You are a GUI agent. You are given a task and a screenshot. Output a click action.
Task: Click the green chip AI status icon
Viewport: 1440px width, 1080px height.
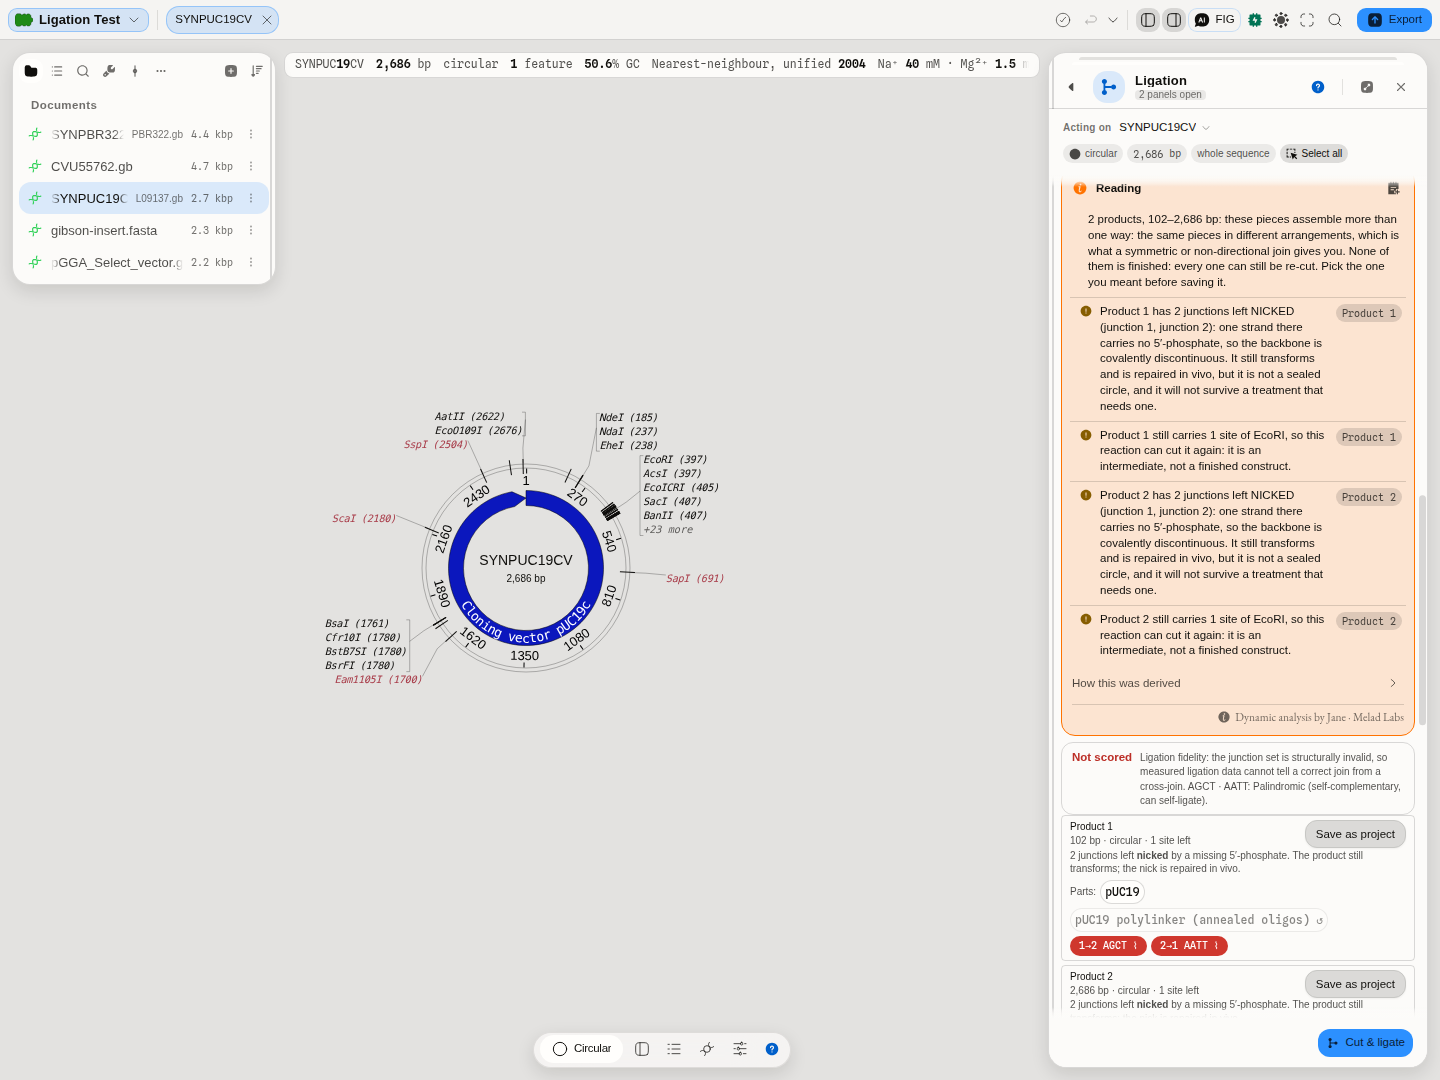[1255, 20]
